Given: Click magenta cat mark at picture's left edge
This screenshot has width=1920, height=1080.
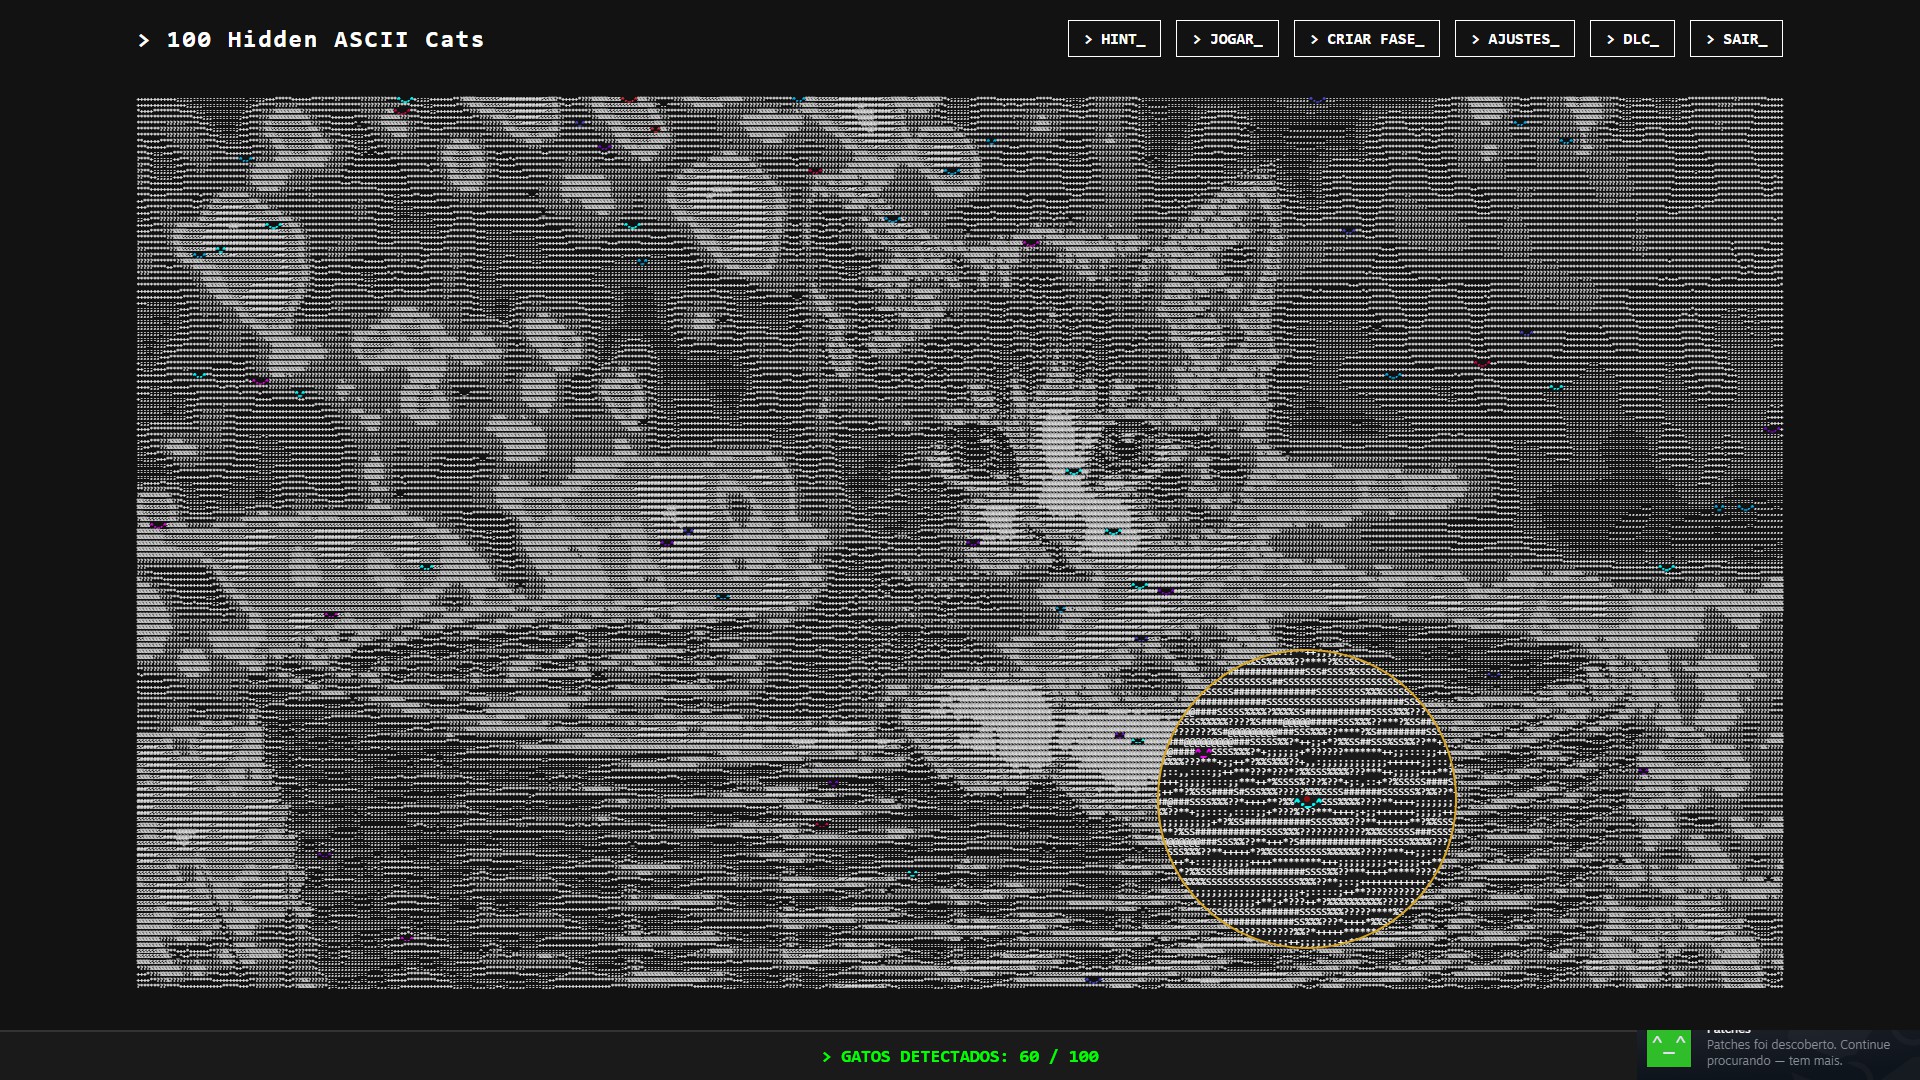Looking at the screenshot, I should click(x=158, y=524).
